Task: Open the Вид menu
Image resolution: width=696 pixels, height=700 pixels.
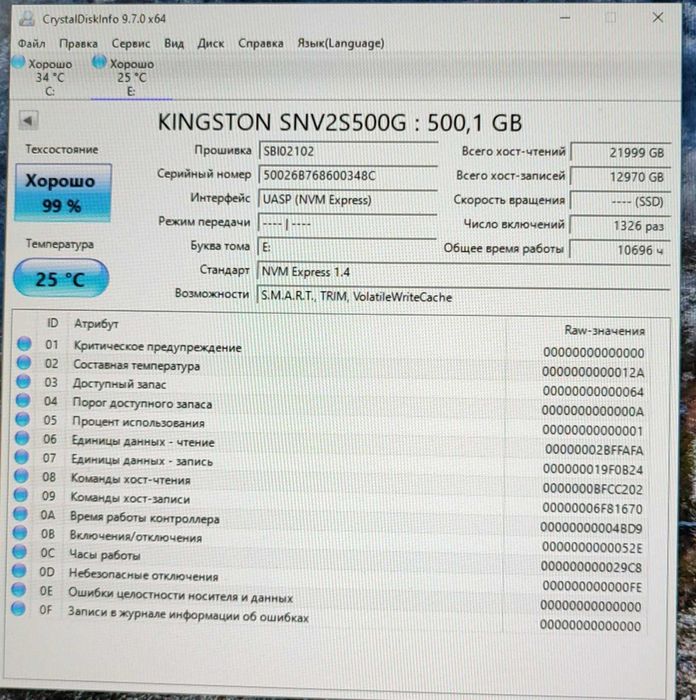Action: tap(174, 43)
